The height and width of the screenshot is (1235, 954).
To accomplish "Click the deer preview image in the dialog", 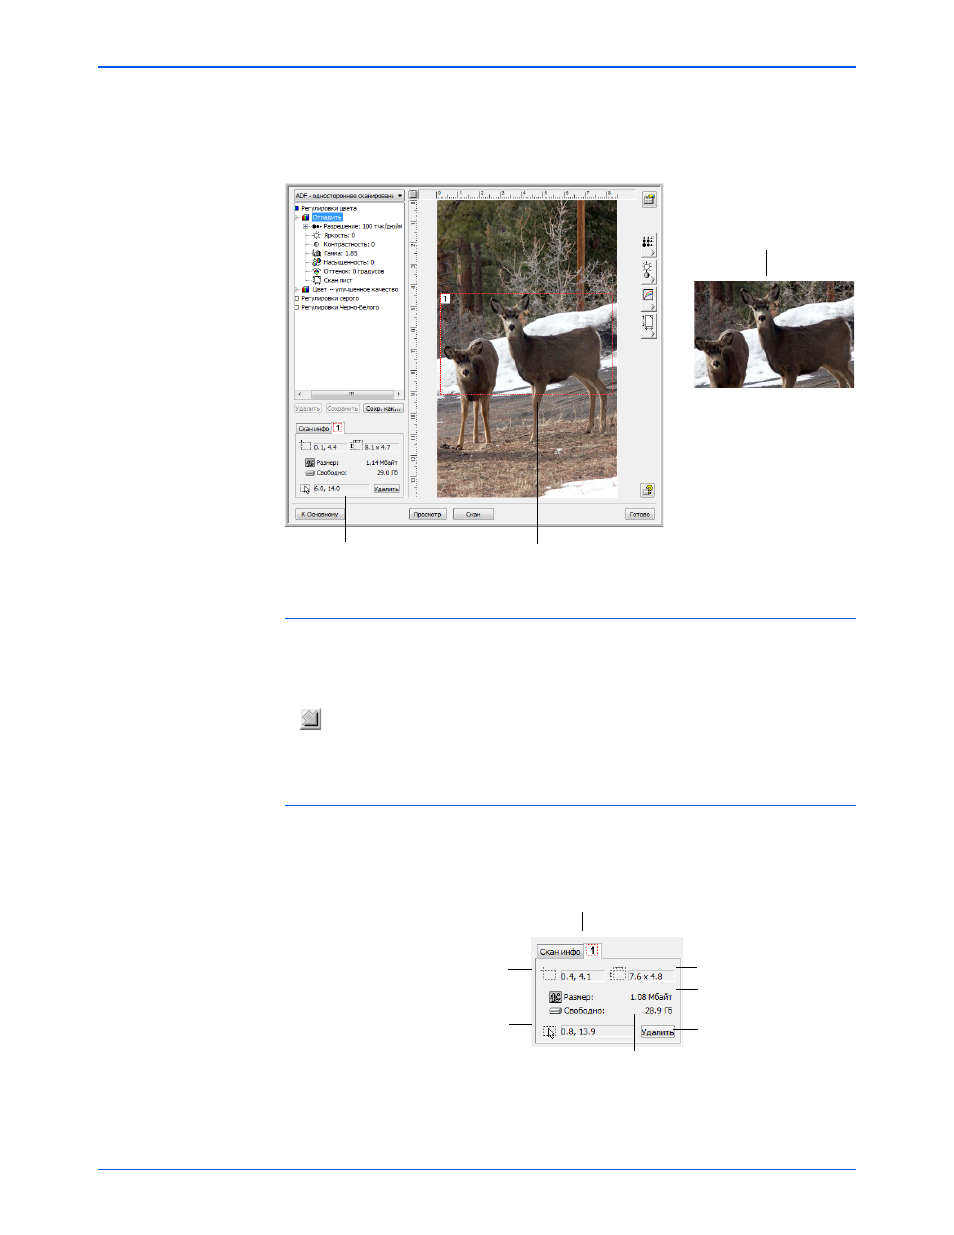I will tap(527, 349).
